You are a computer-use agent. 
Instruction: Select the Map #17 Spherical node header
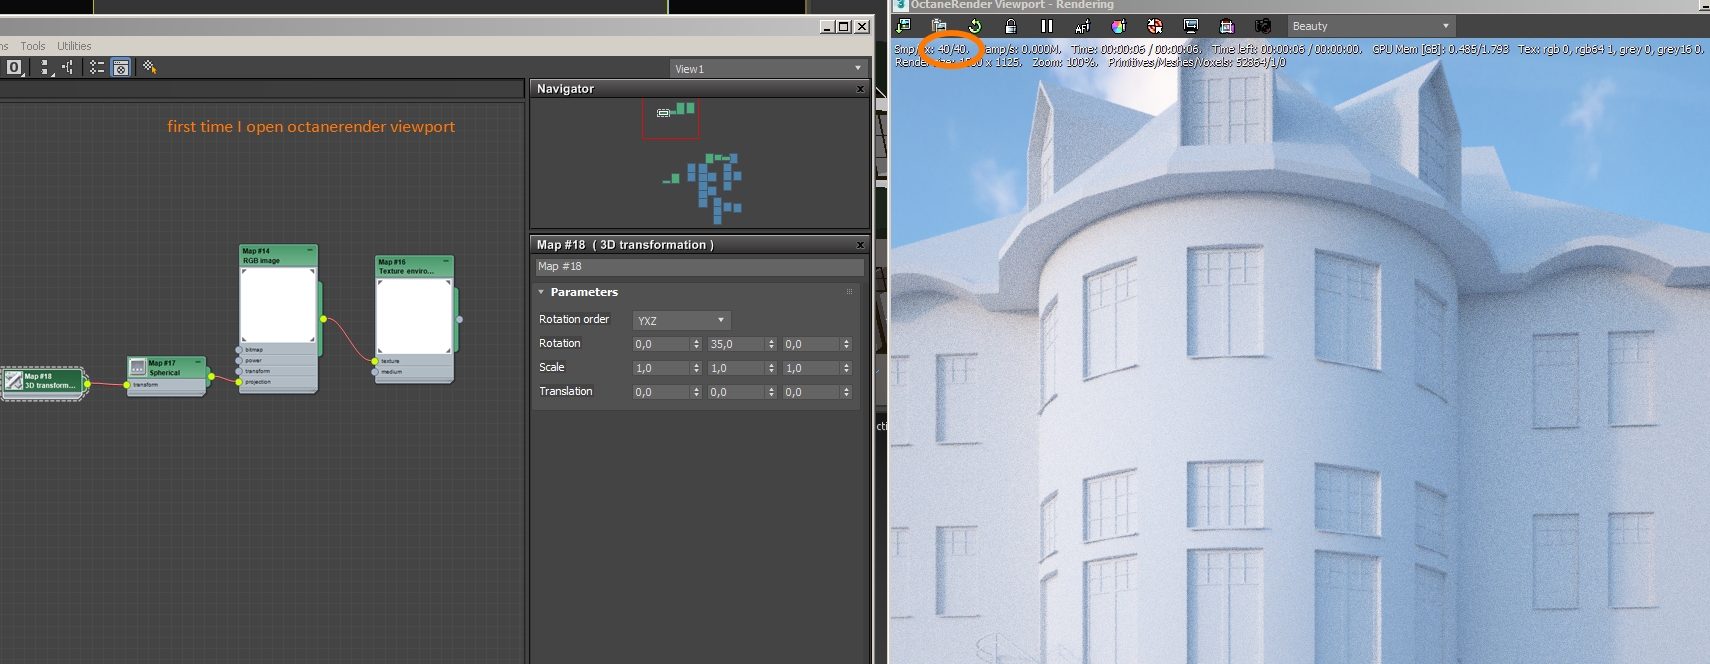pyautogui.click(x=167, y=368)
